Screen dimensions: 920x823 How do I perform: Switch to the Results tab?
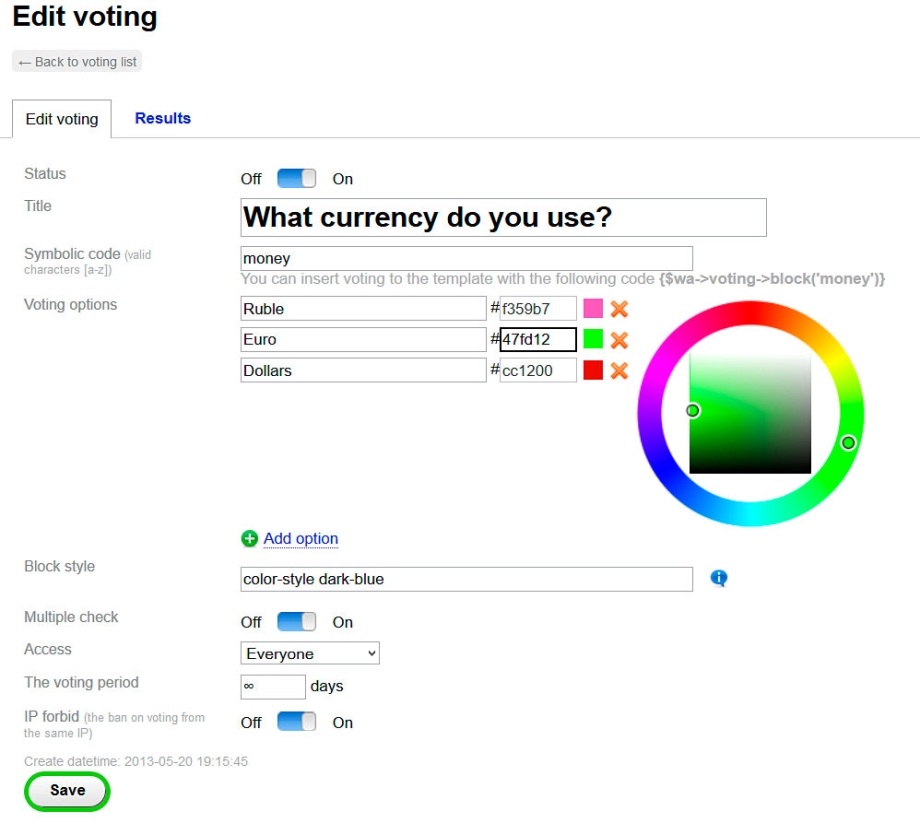tap(163, 118)
